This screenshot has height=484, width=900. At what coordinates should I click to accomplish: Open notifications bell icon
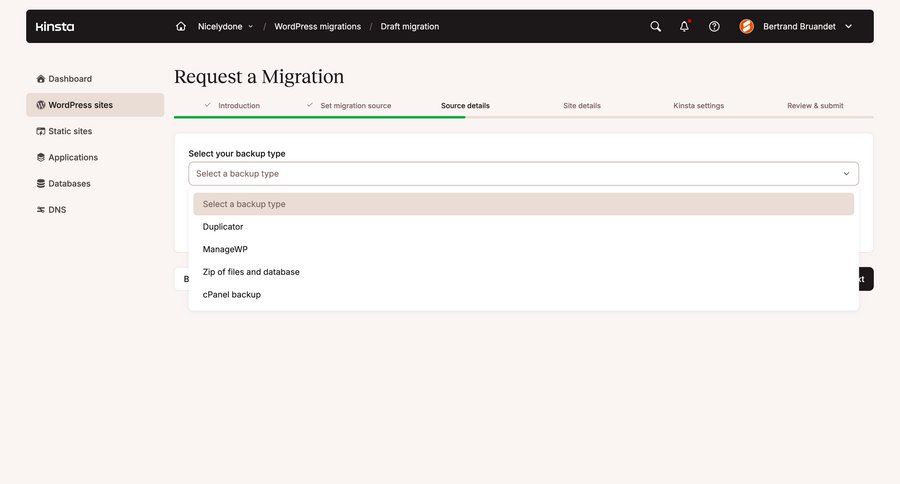685,27
